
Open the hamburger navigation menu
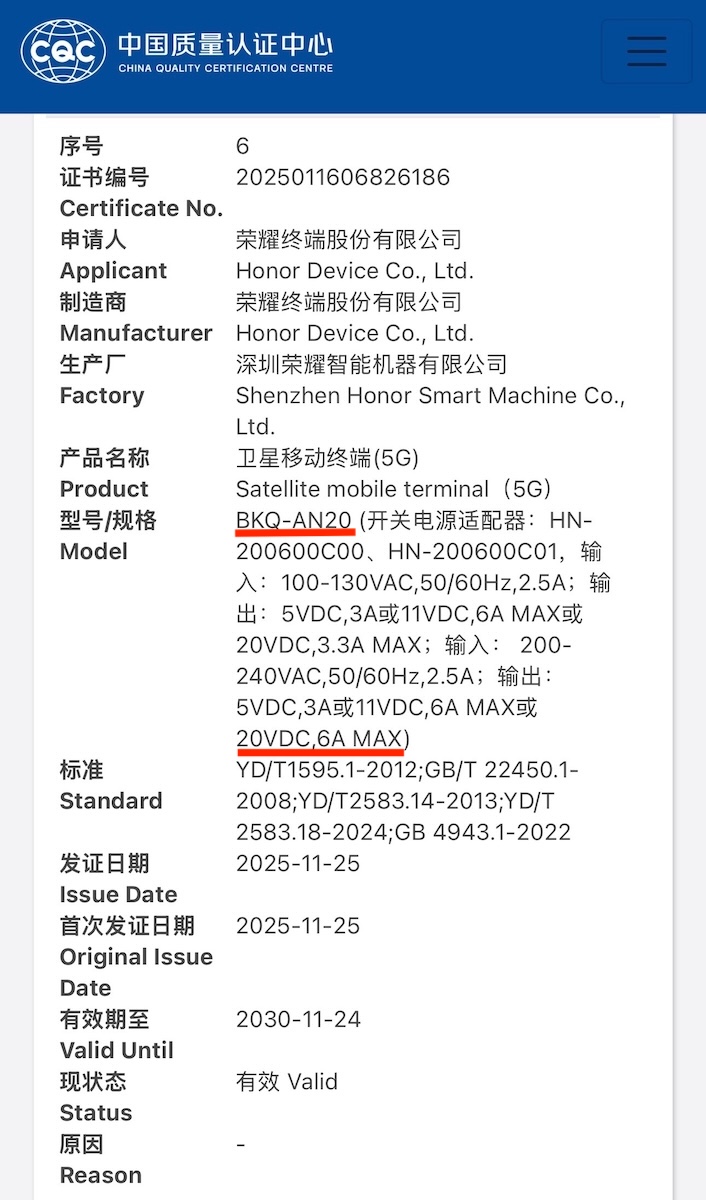pos(646,49)
